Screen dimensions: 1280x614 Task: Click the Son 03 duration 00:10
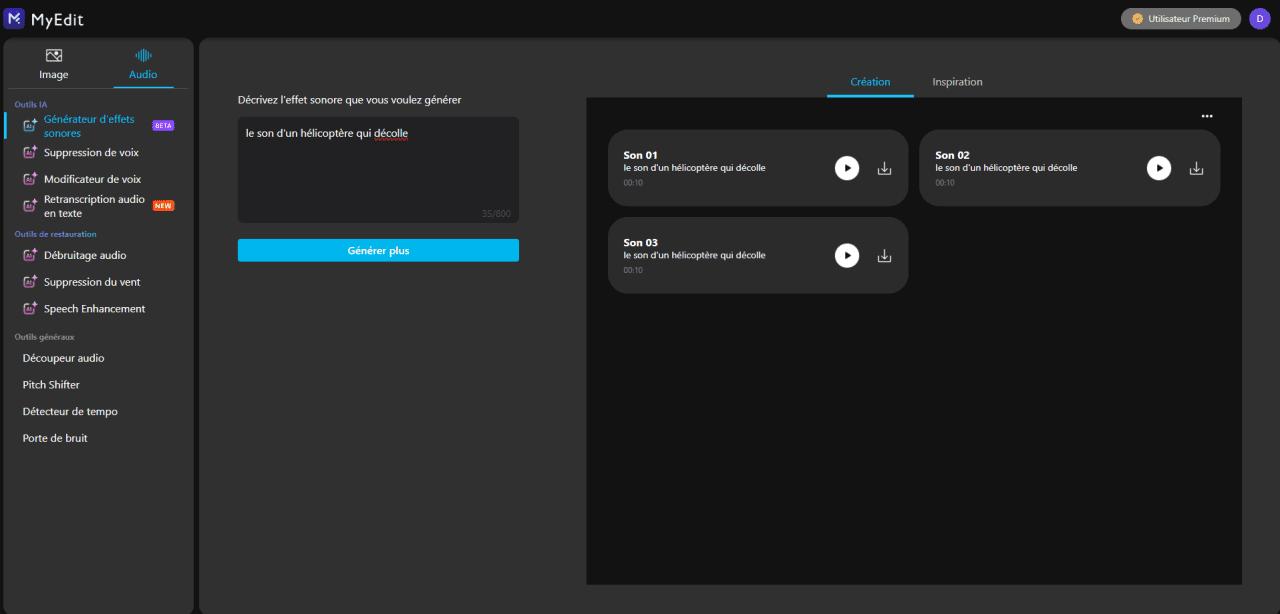click(x=633, y=271)
